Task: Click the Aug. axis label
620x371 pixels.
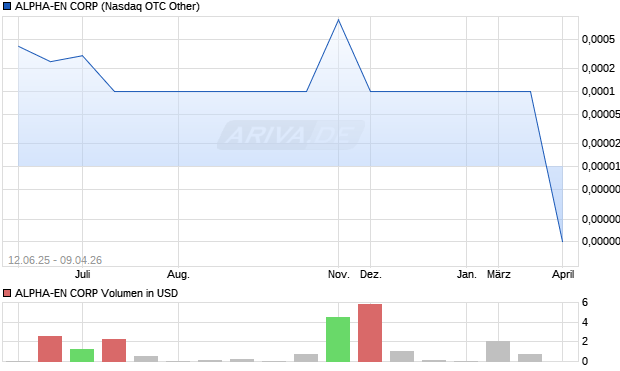Action: coord(178,274)
